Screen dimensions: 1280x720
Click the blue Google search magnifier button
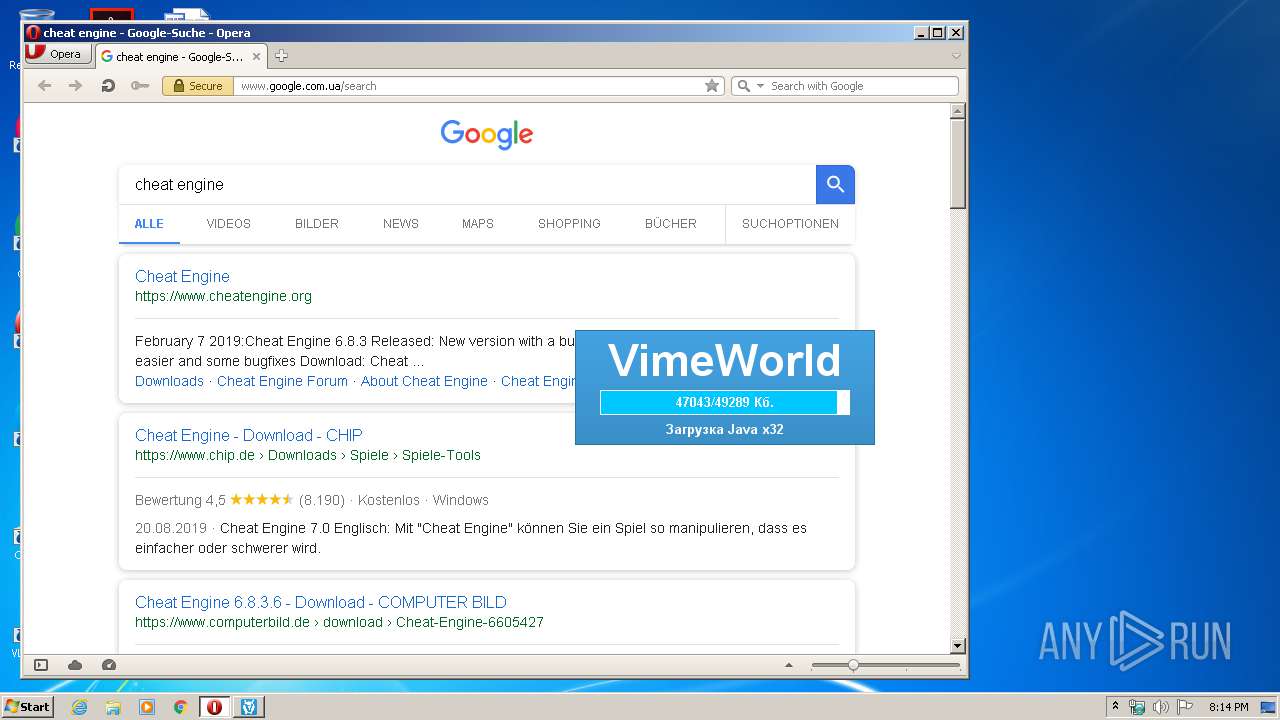coord(835,184)
